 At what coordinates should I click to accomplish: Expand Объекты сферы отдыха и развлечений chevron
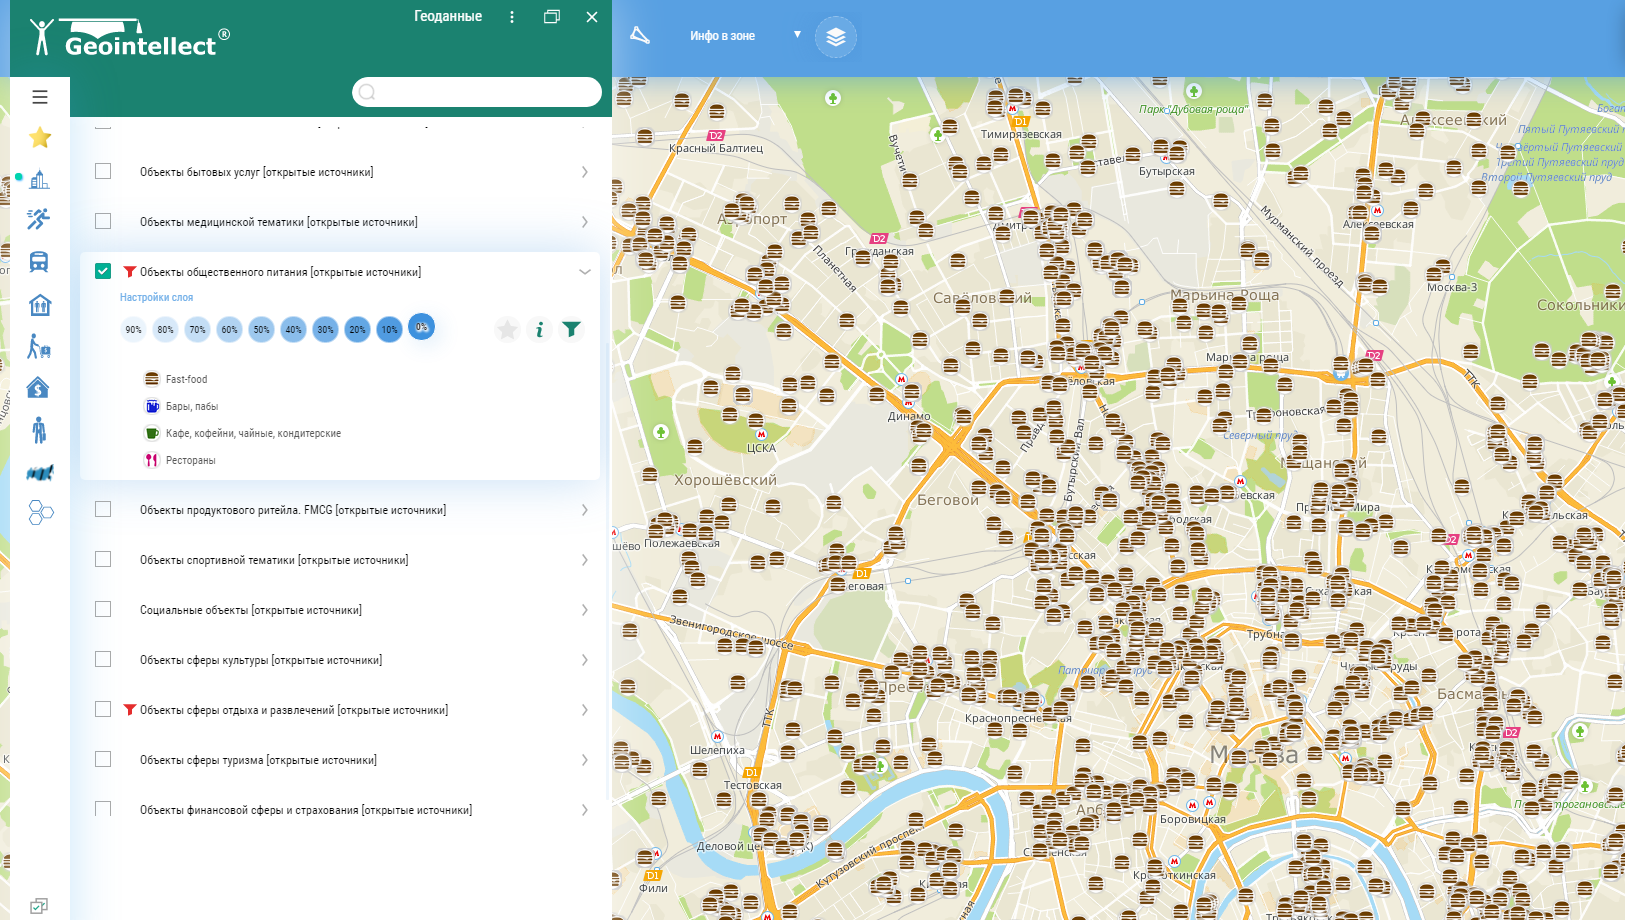pyautogui.click(x=585, y=710)
